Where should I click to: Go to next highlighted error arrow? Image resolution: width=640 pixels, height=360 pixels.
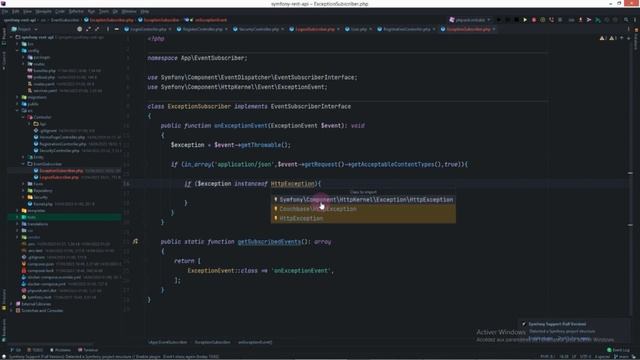[629, 38]
